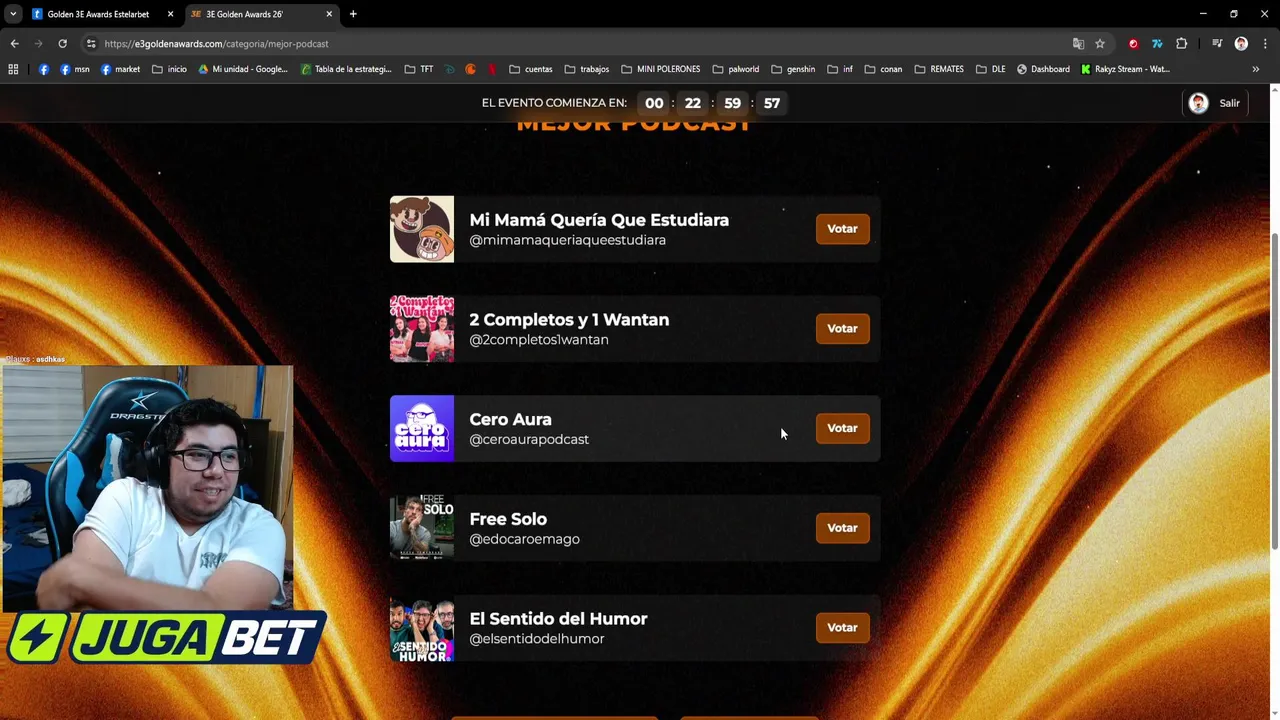Open the palworld bookmark folder
The height and width of the screenshot is (720, 1280).
[x=736, y=69]
